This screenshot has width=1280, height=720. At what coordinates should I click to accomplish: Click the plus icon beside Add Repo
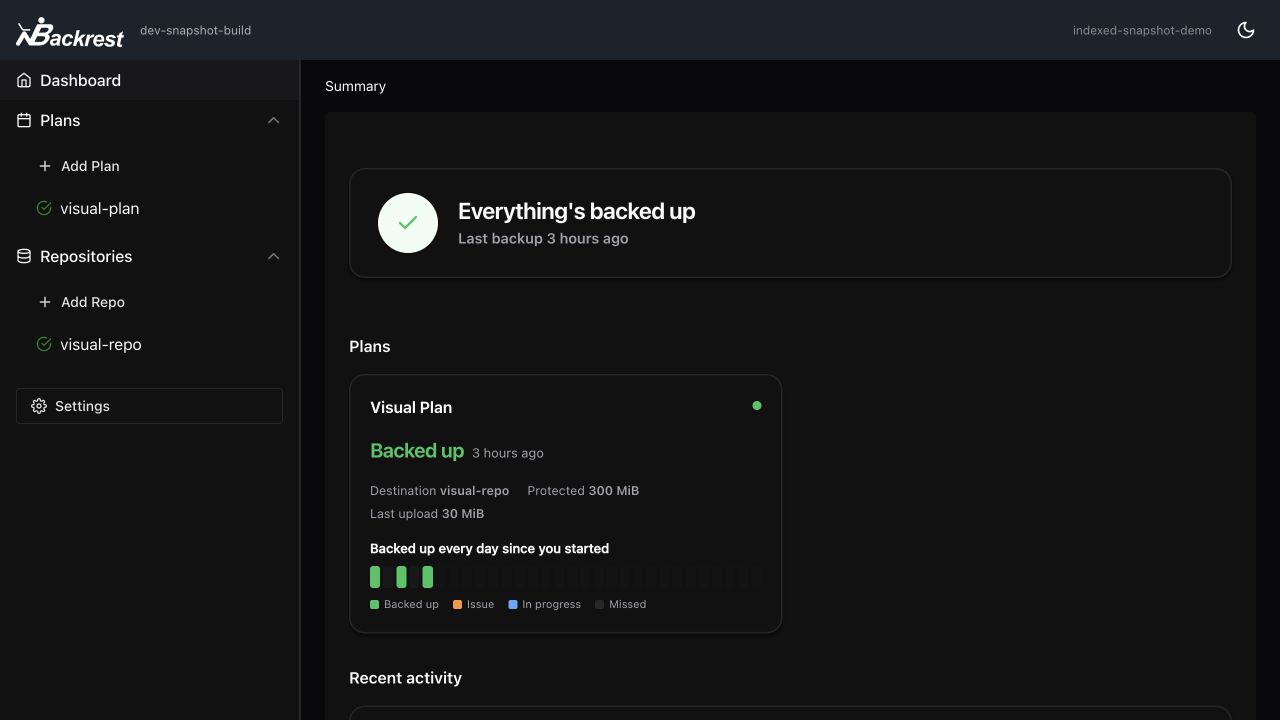(x=44, y=302)
